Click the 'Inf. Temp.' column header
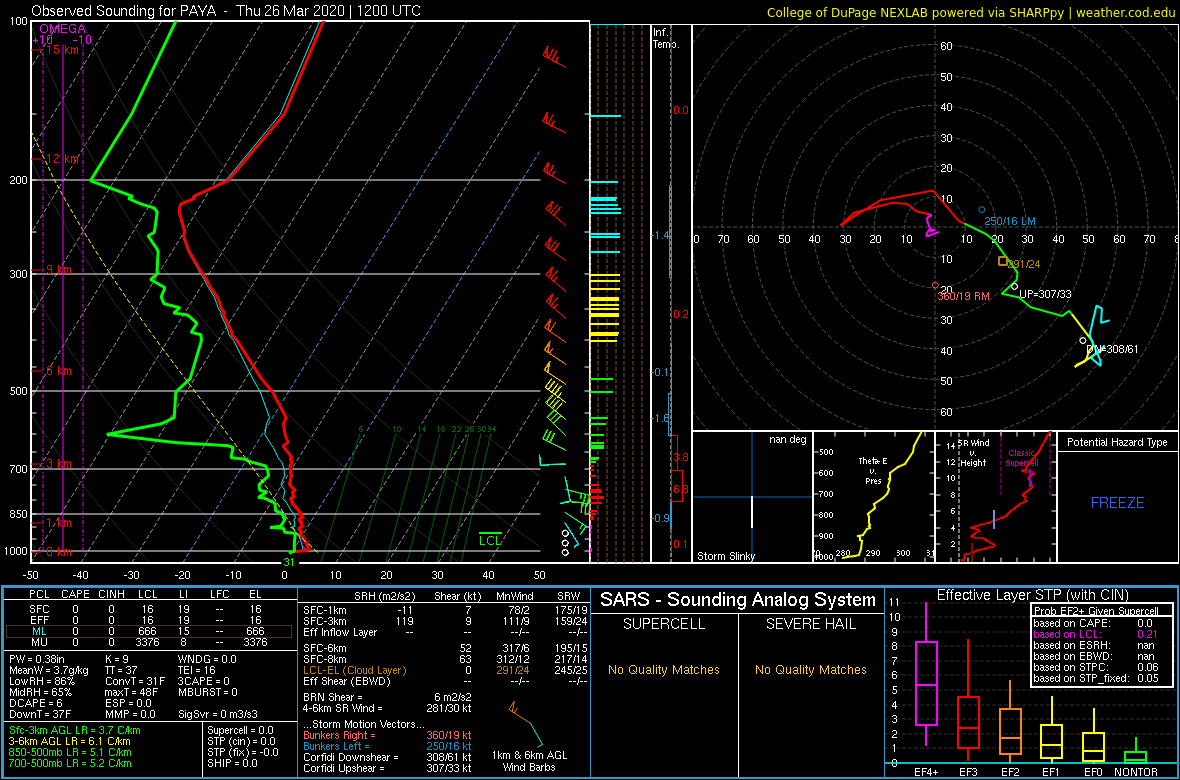The image size is (1180, 780). pos(666,38)
